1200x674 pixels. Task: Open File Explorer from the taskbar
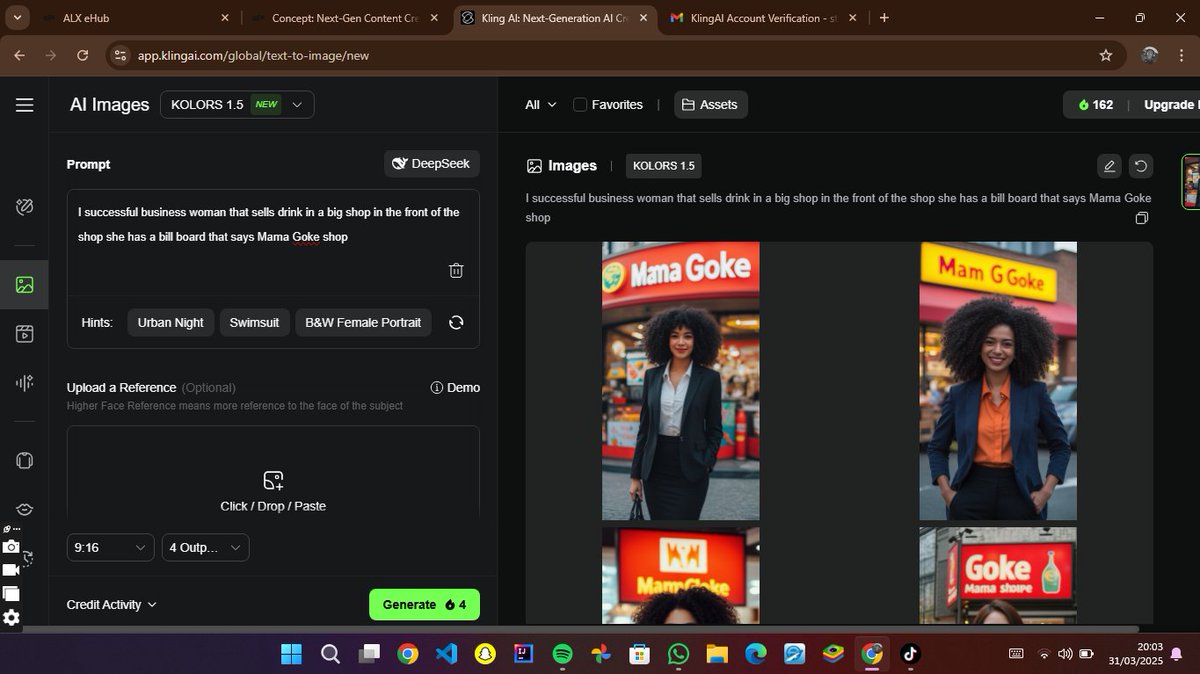pyautogui.click(x=717, y=654)
